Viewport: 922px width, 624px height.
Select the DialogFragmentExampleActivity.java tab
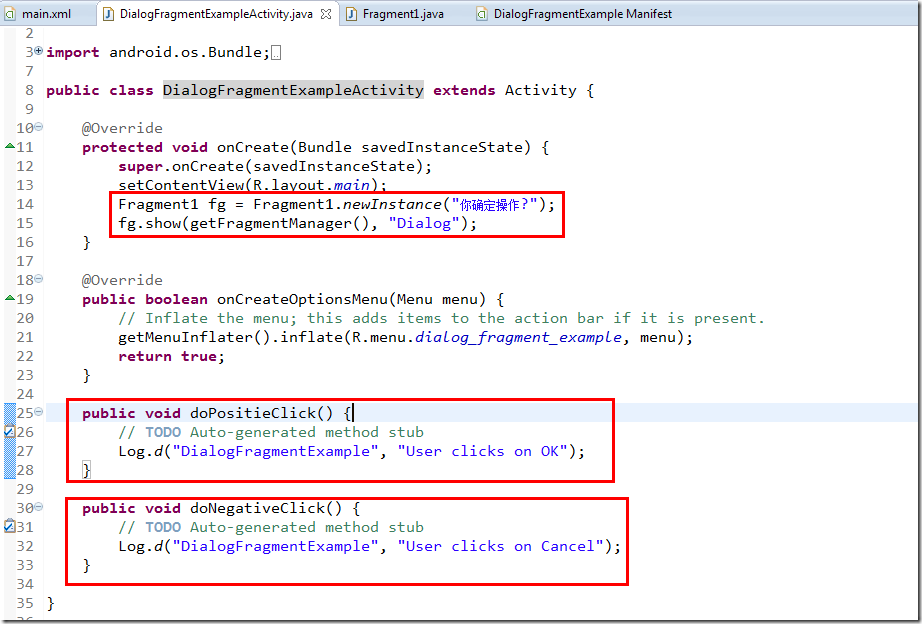[x=216, y=14]
